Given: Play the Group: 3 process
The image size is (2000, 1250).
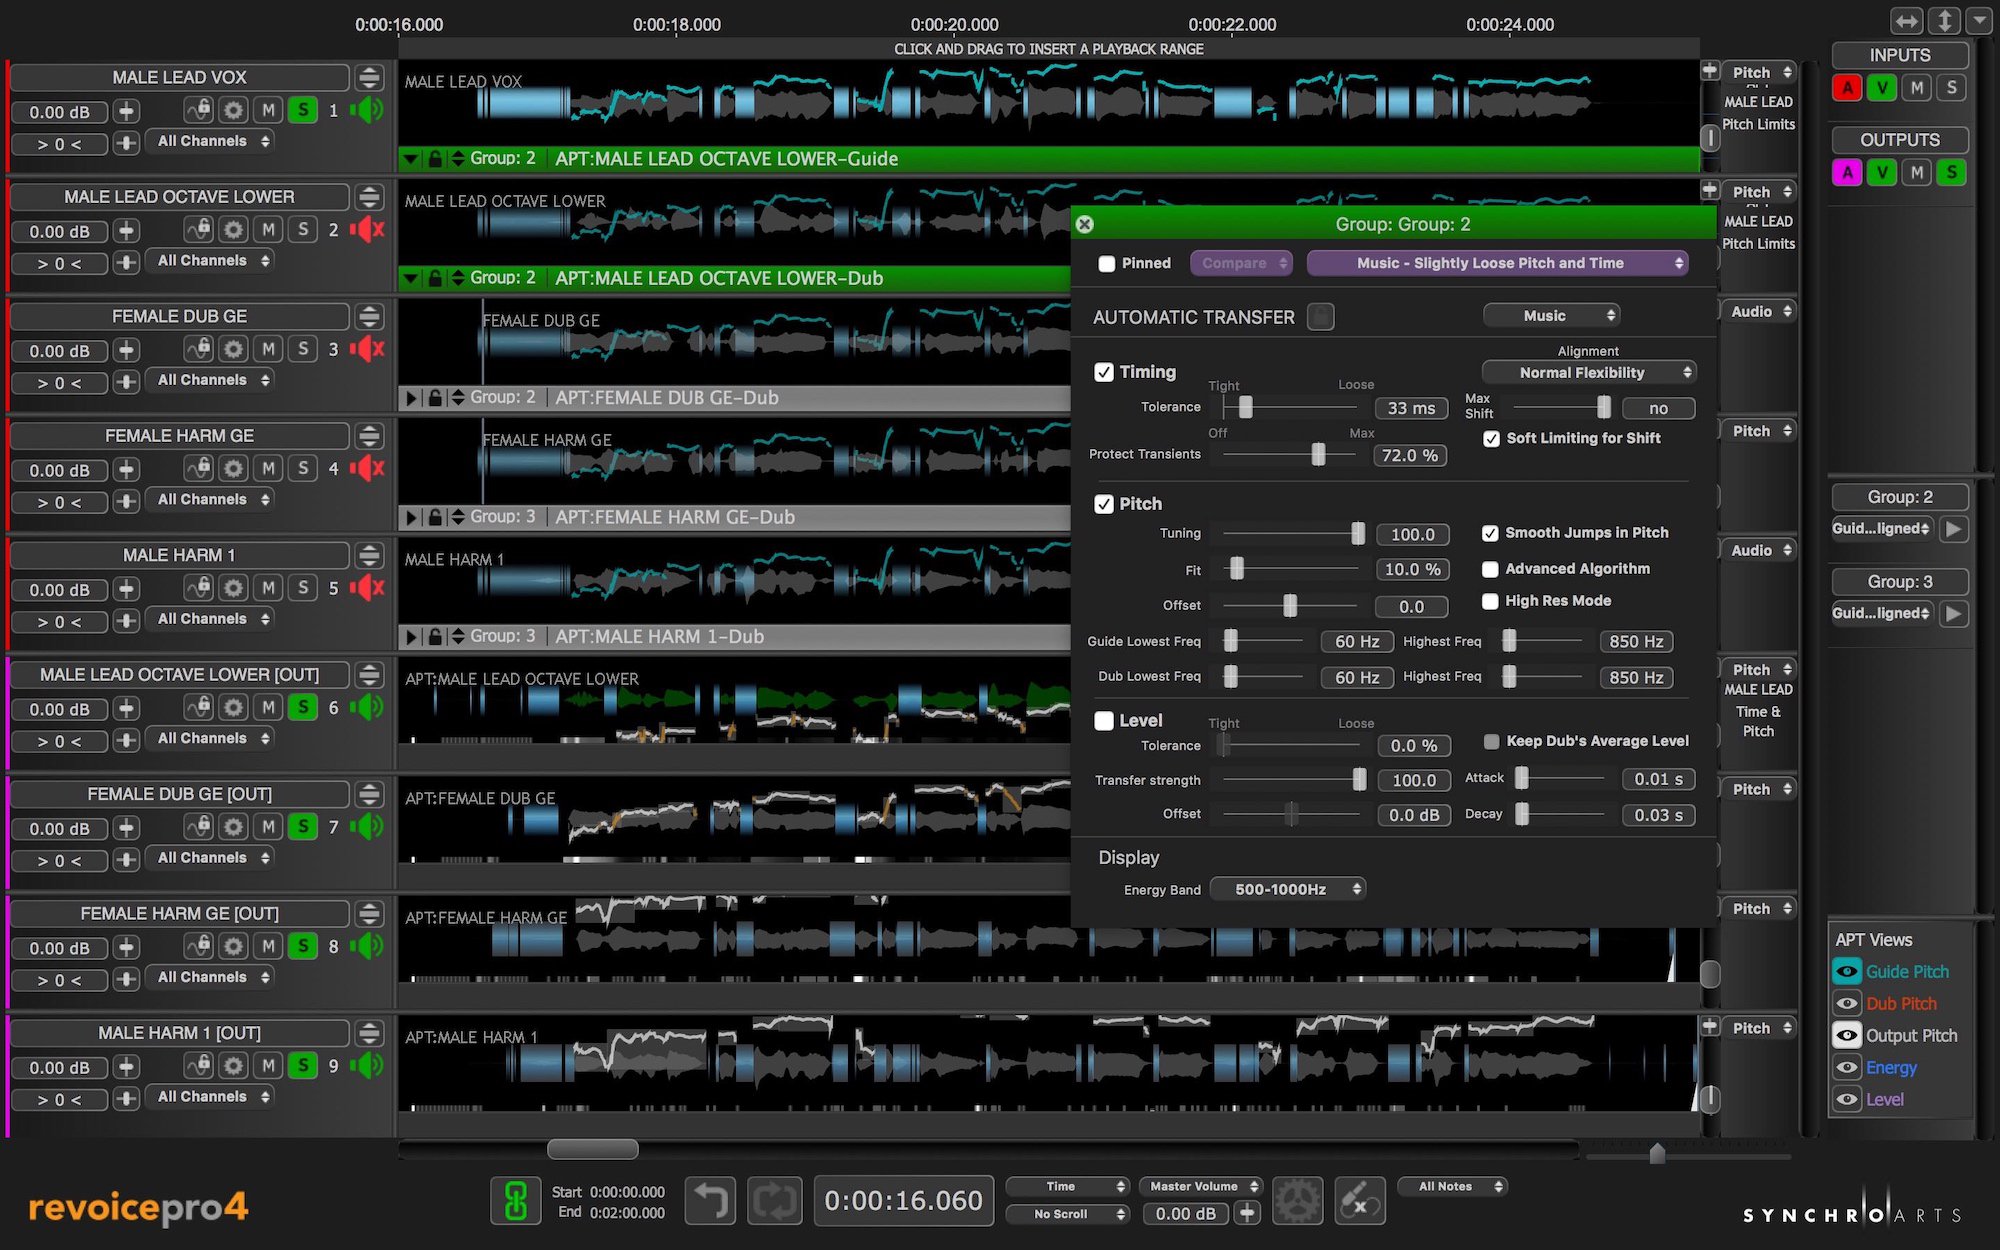Looking at the screenshot, I should (1953, 613).
